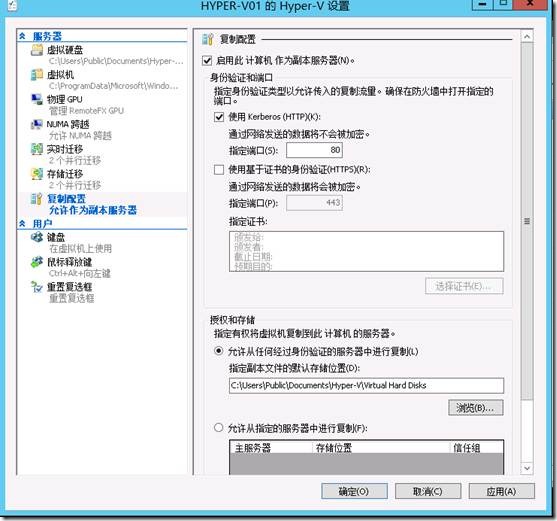Click the 实时迁移 (live migration) icon
This screenshot has width=557, height=521.
pyautogui.click(x=37, y=149)
